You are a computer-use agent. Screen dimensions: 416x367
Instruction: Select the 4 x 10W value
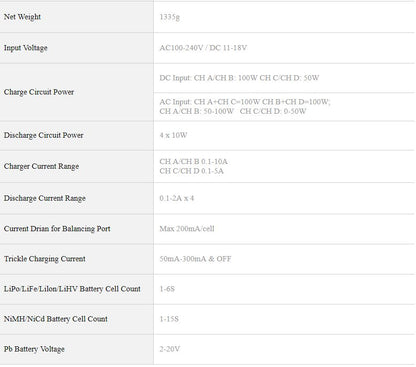pyautogui.click(x=173, y=135)
